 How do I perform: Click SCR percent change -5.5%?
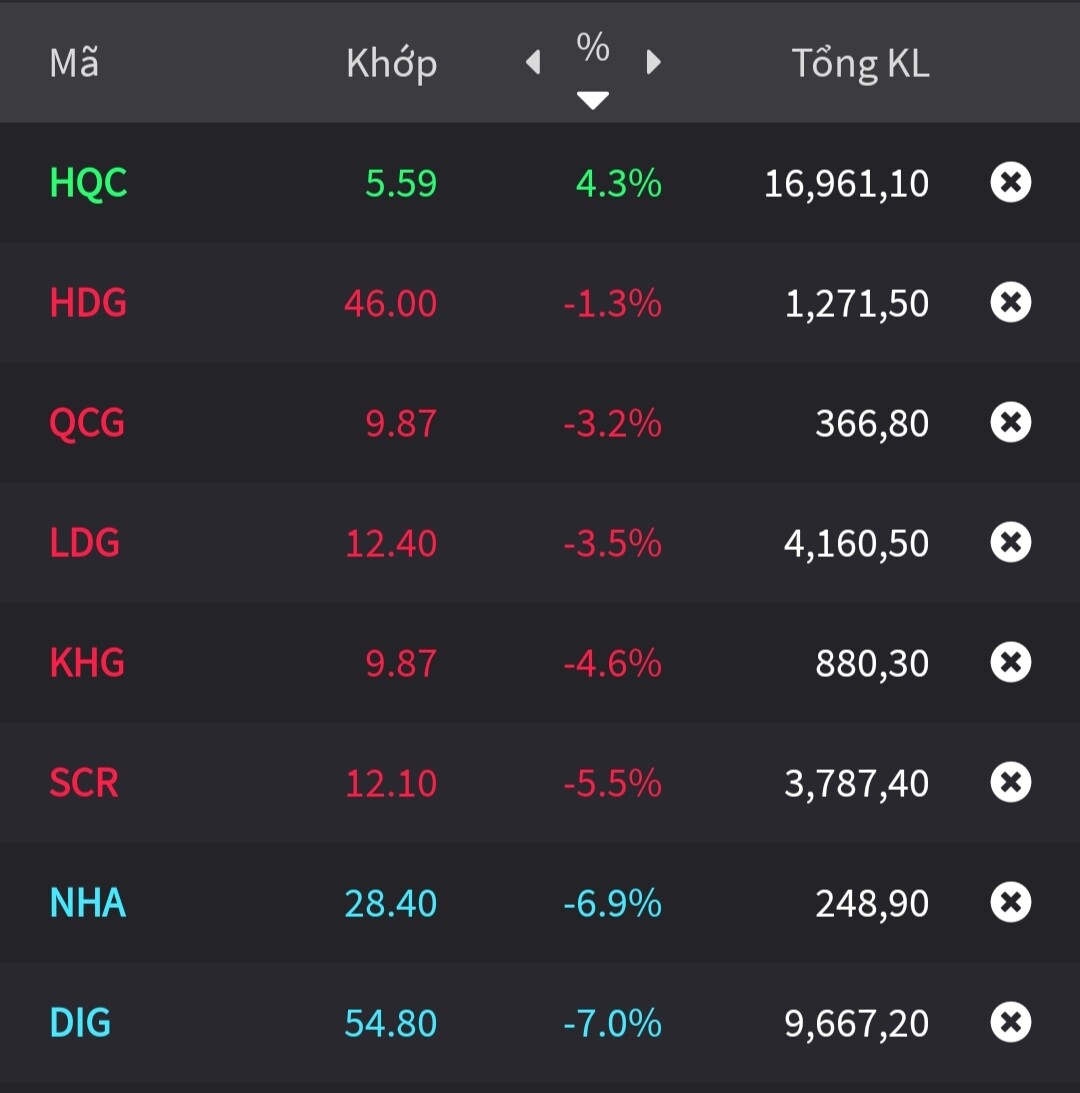[612, 783]
